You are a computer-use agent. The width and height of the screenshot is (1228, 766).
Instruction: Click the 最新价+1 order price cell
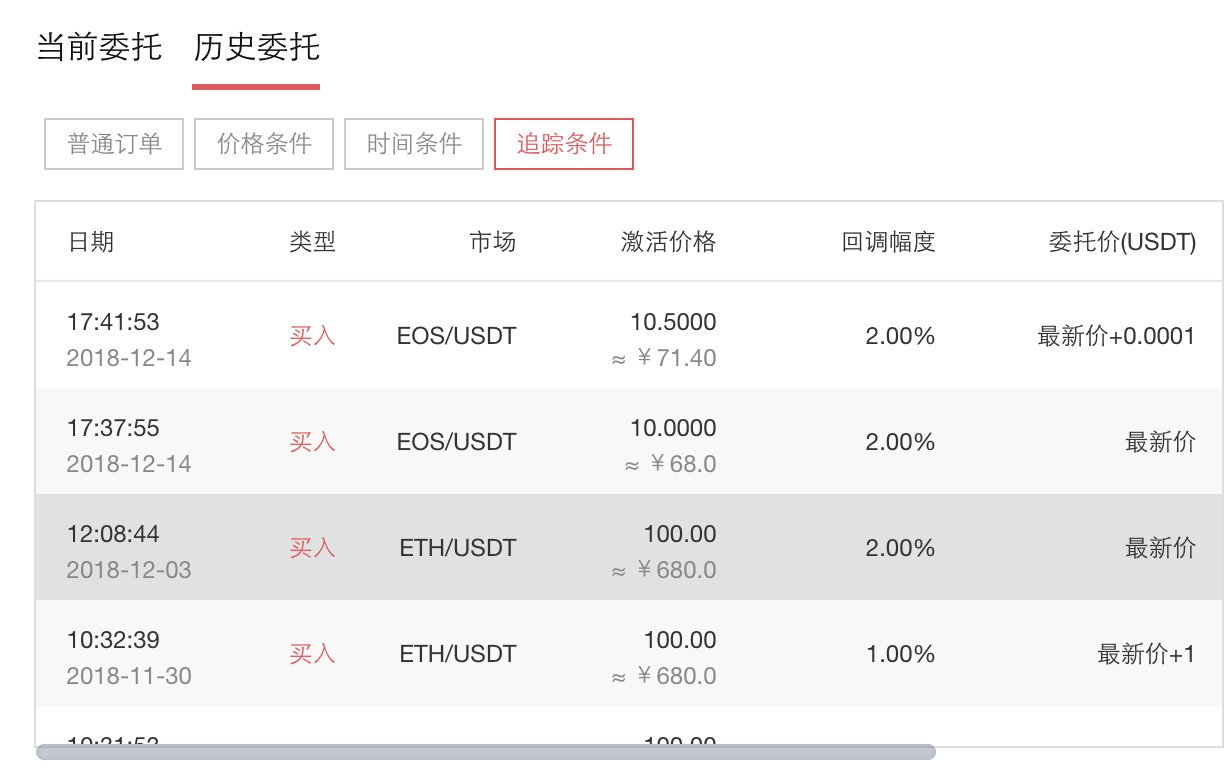pos(1146,654)
